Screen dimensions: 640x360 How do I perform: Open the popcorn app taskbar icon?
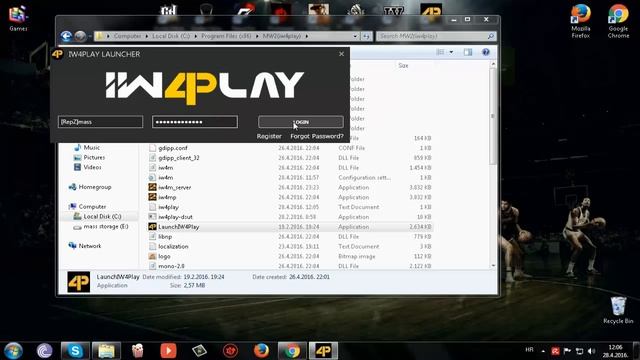coord(138,351)
